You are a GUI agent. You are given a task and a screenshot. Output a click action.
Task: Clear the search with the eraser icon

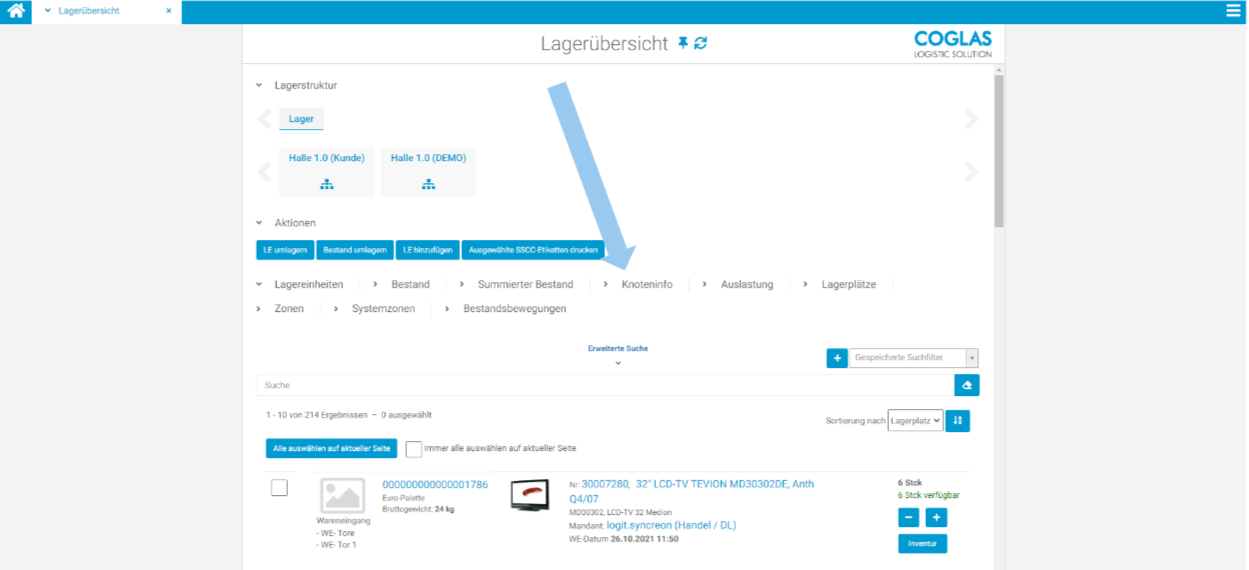click(x=966, y=385)
